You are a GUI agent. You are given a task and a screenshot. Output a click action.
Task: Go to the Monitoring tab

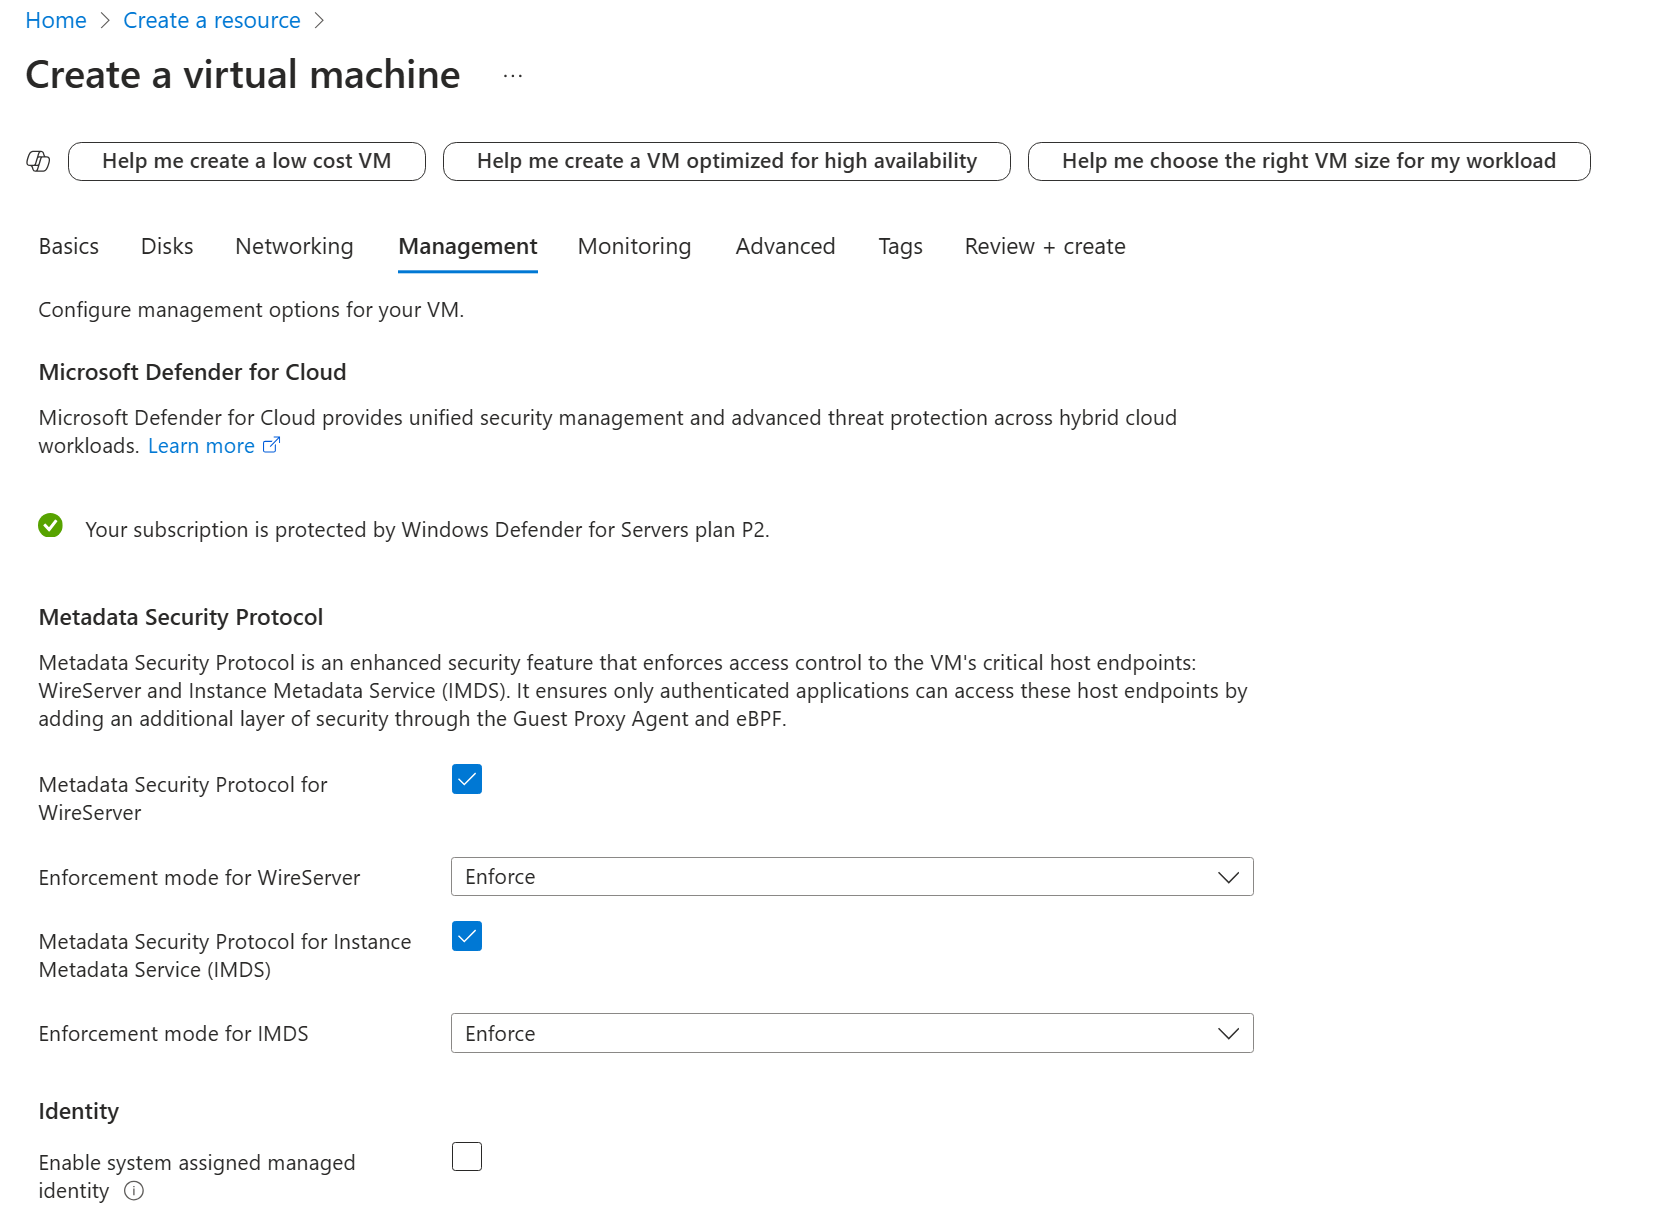click(x=633, y=246)
